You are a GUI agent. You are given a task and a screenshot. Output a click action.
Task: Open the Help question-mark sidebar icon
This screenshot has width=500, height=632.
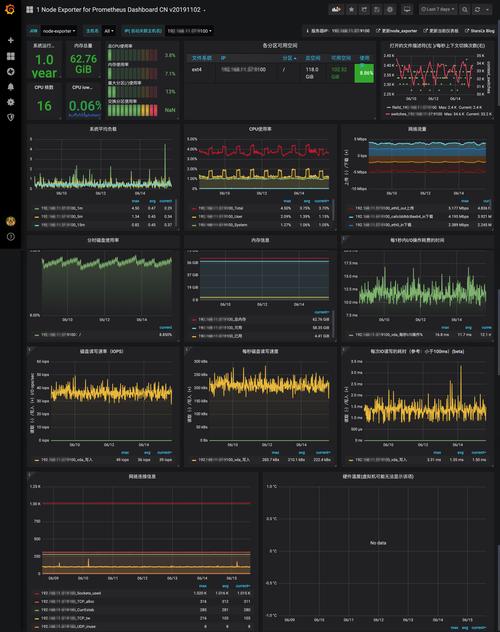[11, 237]
